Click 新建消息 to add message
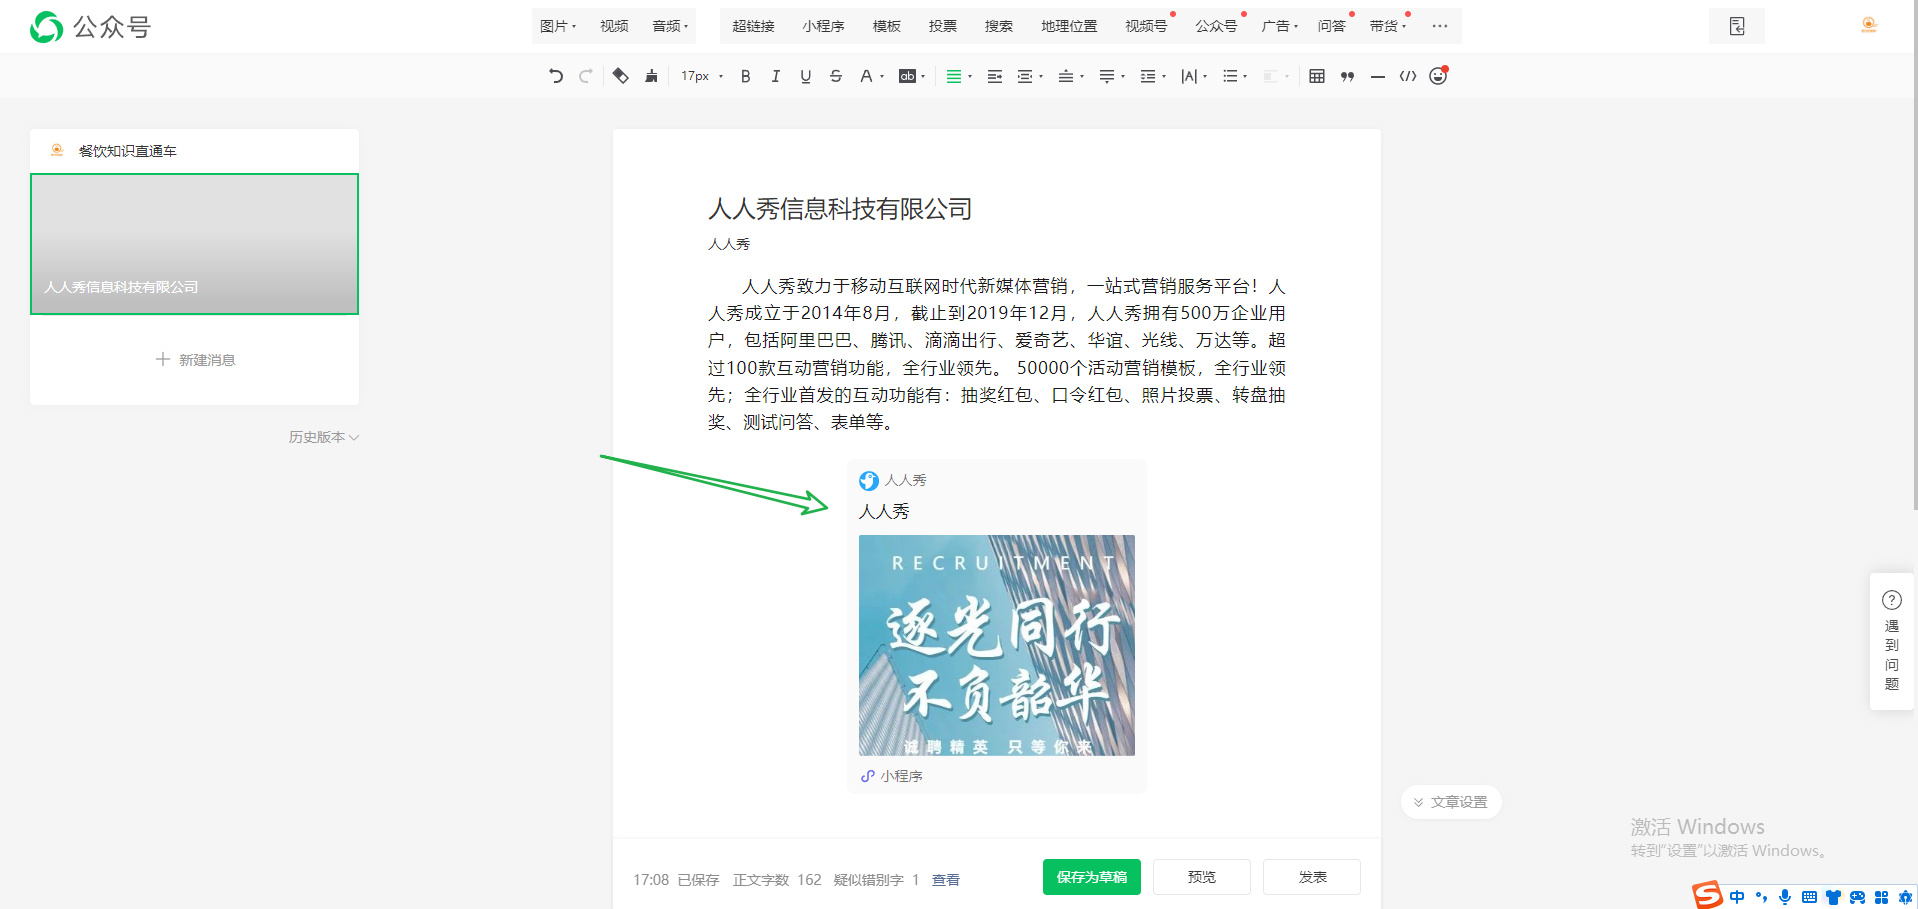 [x=195, y=360]
